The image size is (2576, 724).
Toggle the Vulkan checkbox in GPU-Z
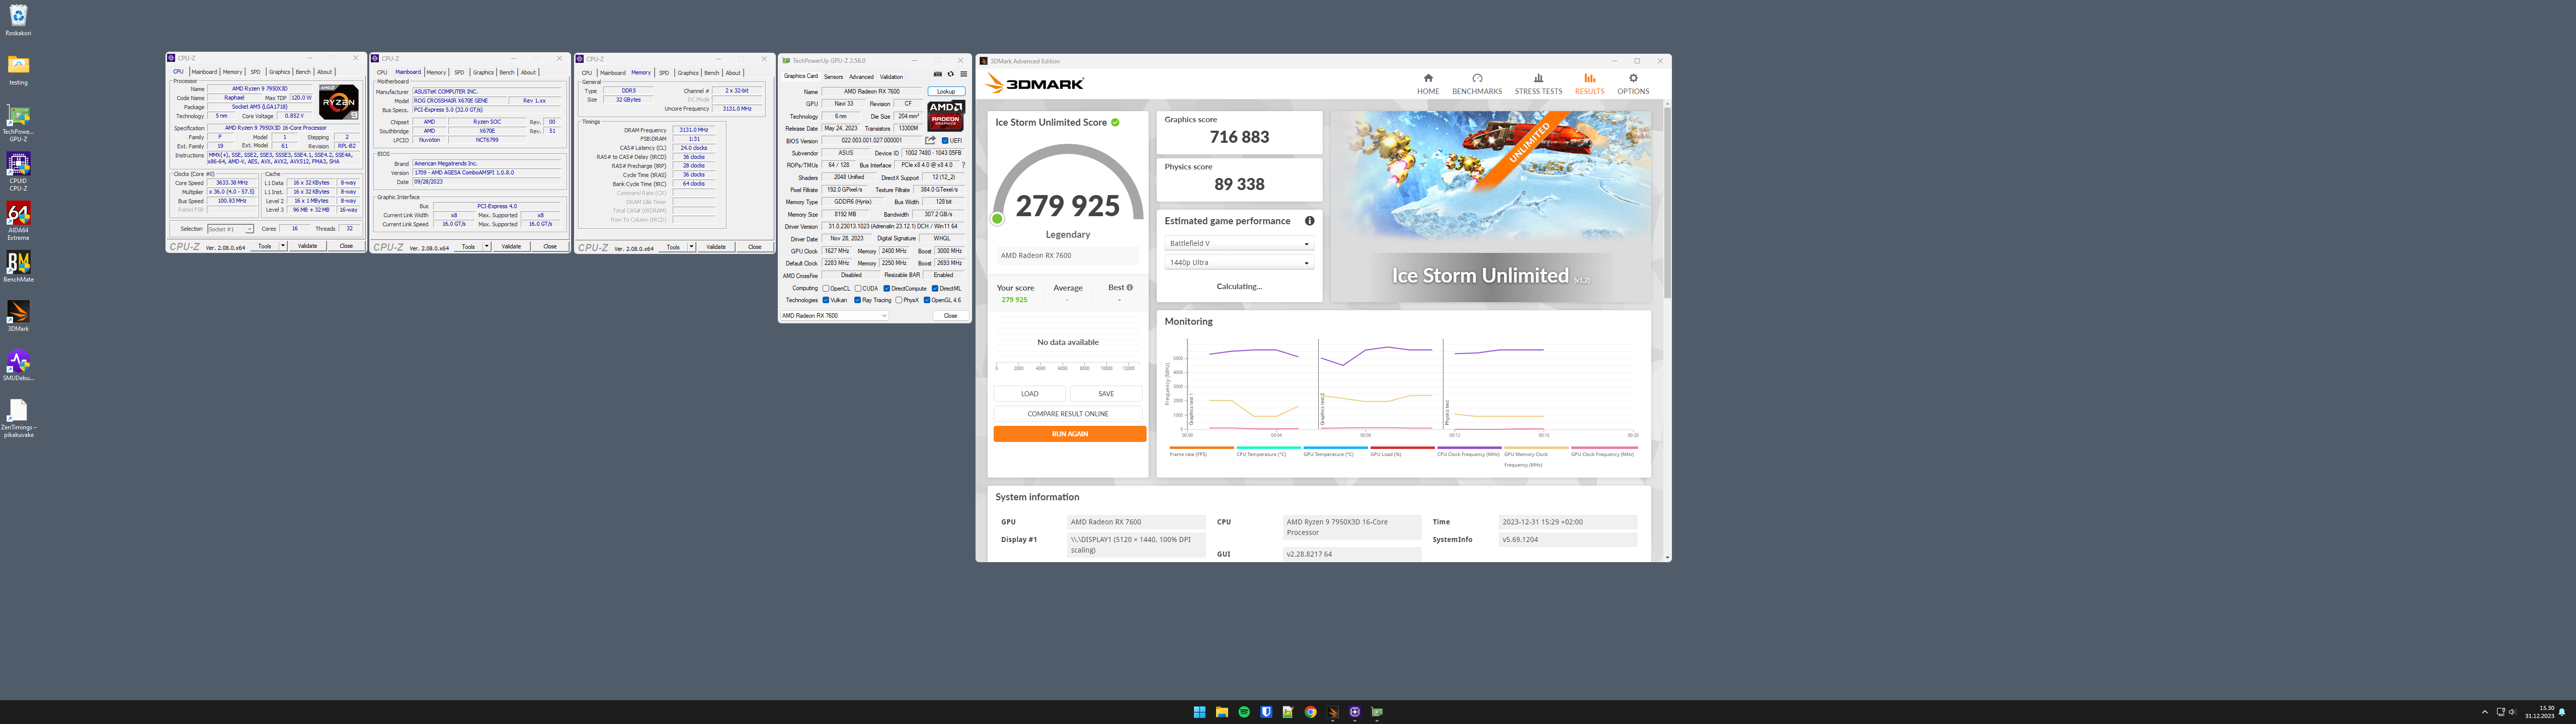coord(826,300)
